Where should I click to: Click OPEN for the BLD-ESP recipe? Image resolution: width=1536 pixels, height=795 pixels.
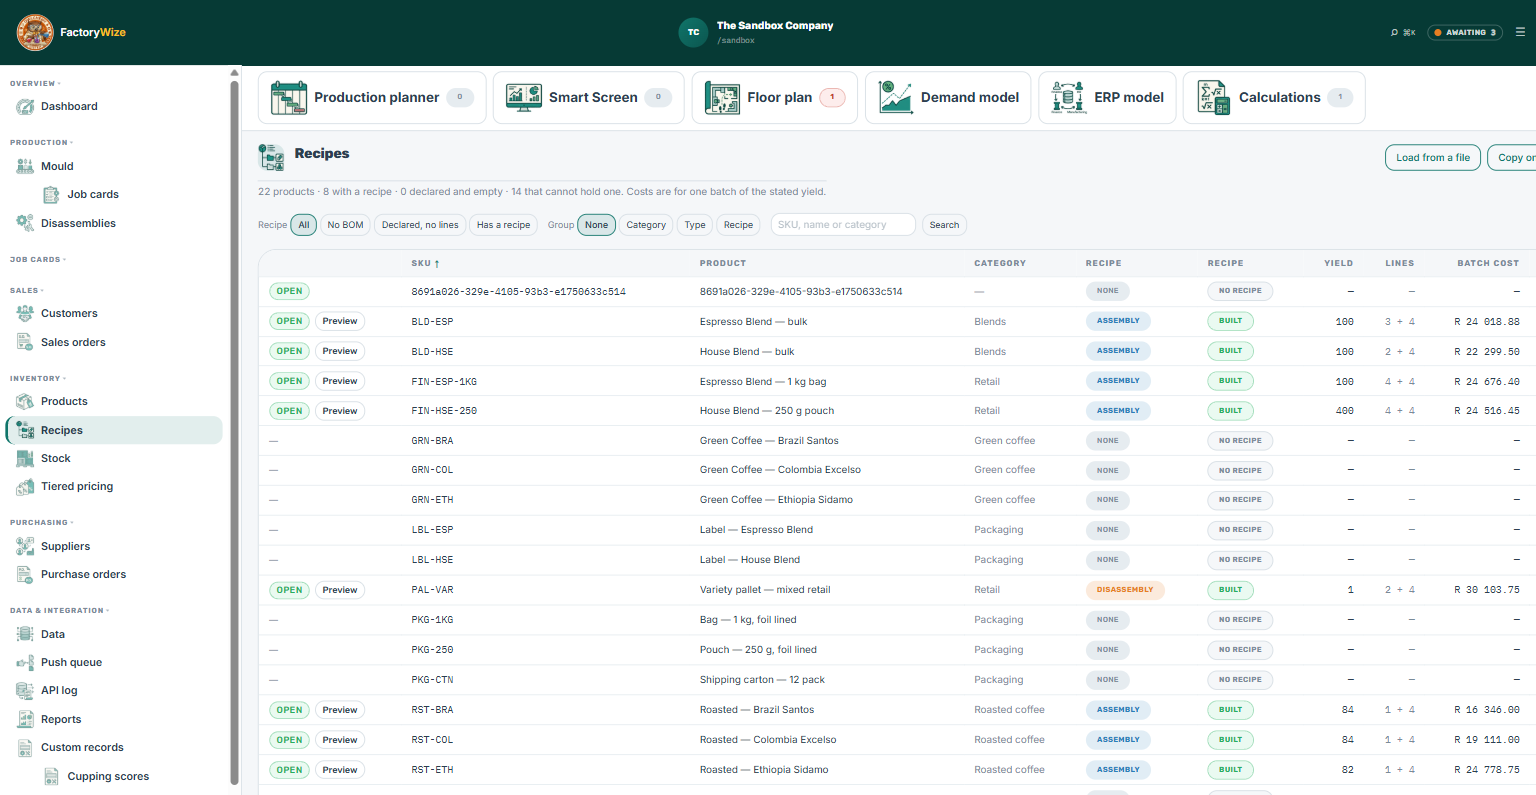[x=289, y=321]
